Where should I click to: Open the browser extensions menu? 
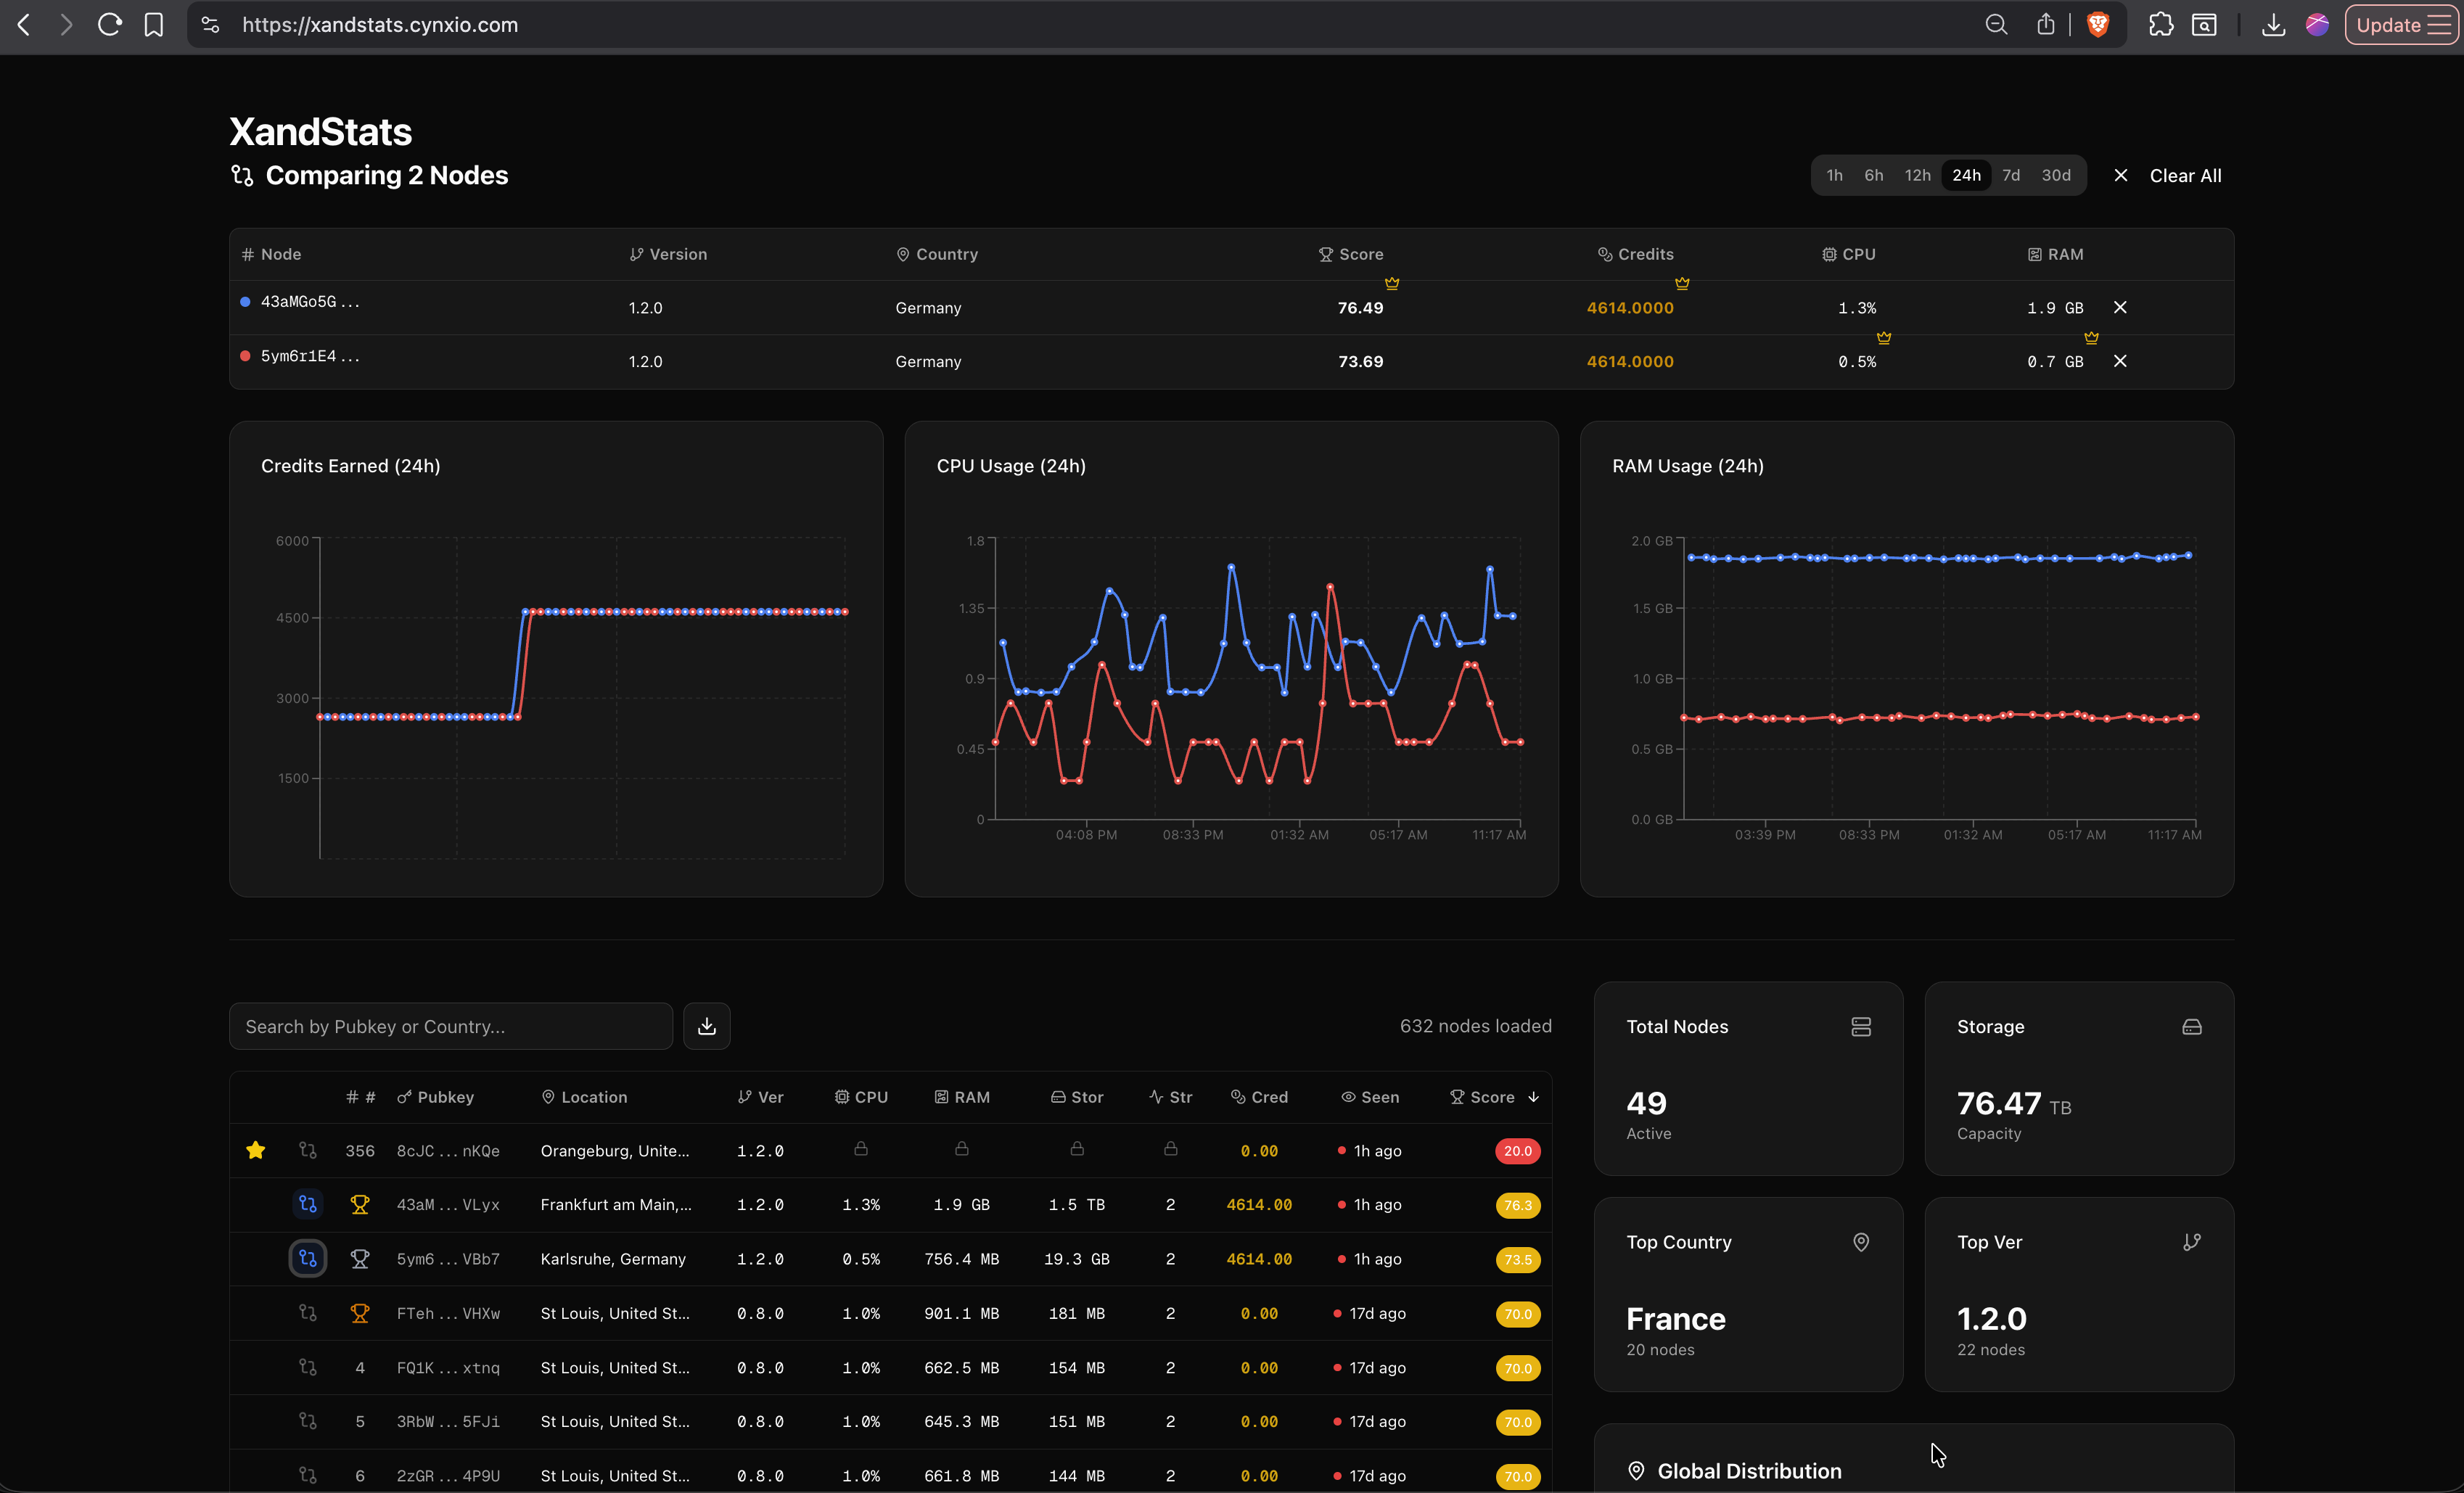tap(2161, 24)
